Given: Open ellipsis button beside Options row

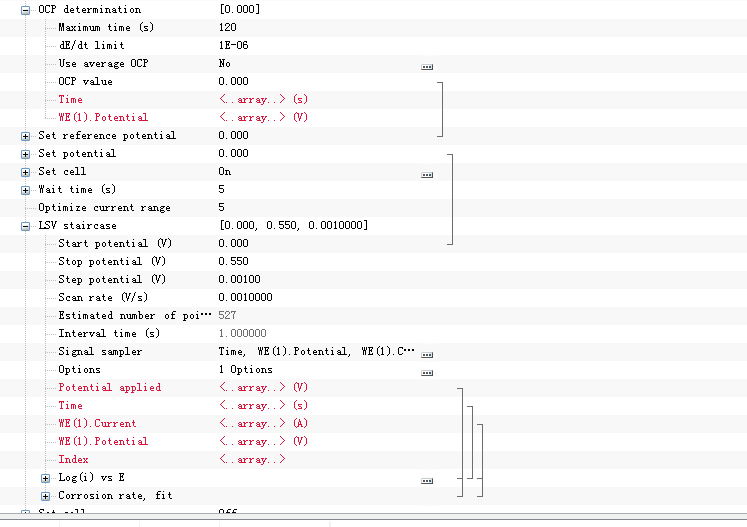Looking at the screenshot, I should 427,373.
